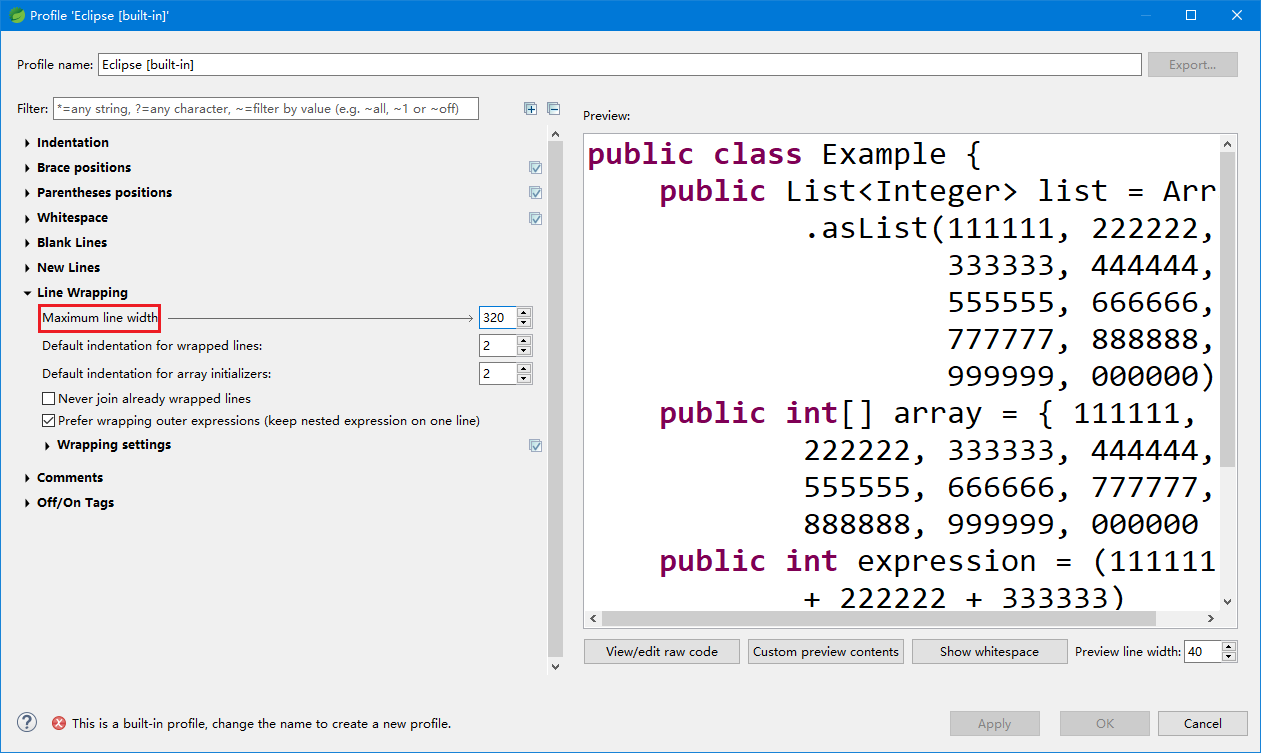Screen dimensions: 1261x753
Task: Click the Spring icon in the title bar
Action: (17, 15)
